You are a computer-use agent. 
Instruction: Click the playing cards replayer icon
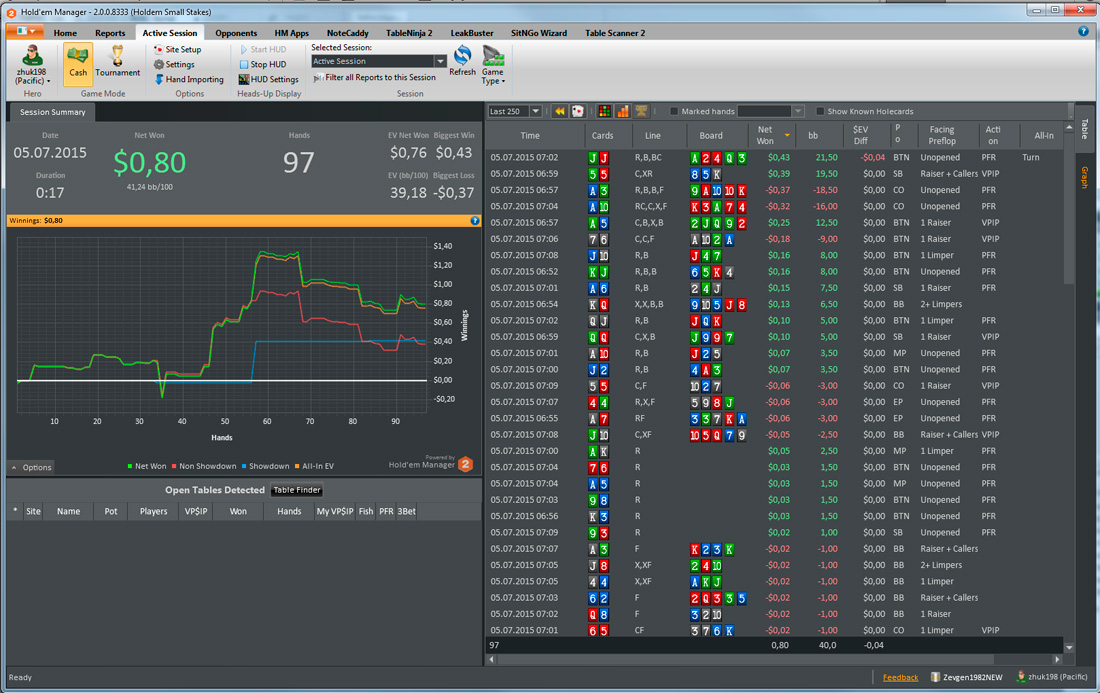point(577,112)
